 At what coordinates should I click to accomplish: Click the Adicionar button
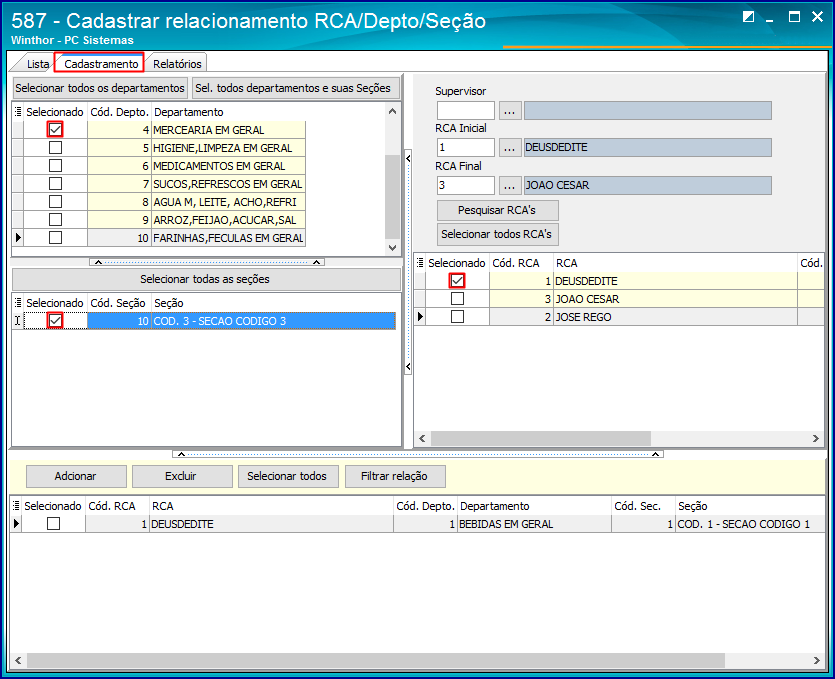tap(76, 476)
